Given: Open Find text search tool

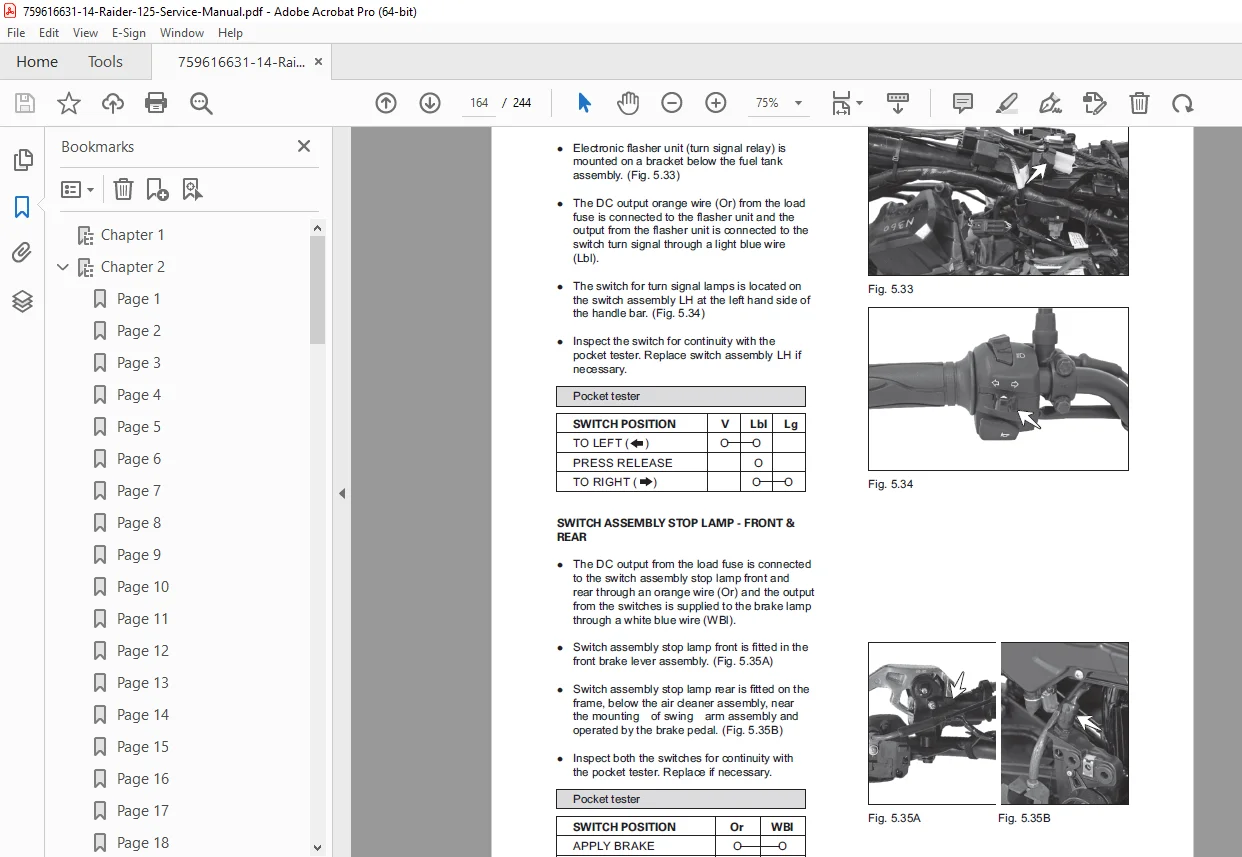Looking at the screenshot, I should [201, 103].
